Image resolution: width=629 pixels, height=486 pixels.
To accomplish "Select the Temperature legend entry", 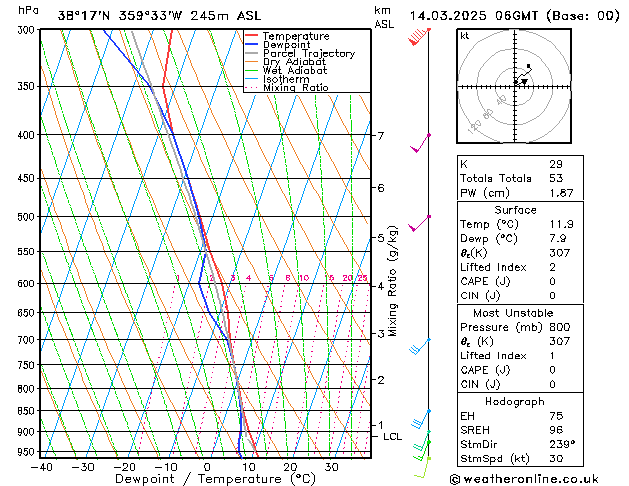I will pyautogui.click(x=295, y=36).
